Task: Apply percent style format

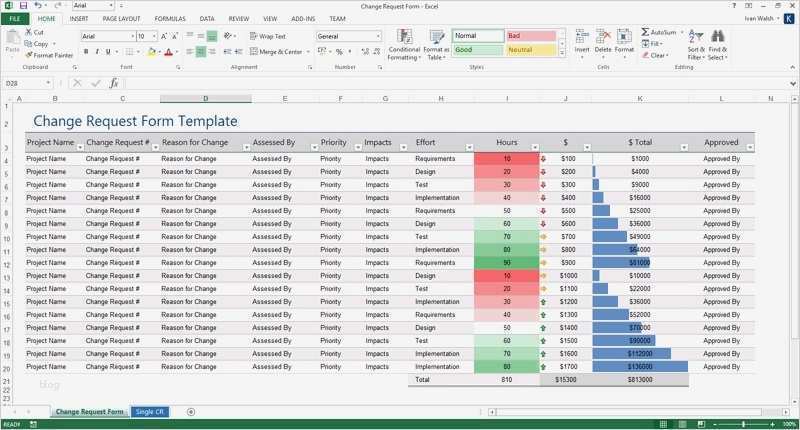Action: click(x=339, y=52)
